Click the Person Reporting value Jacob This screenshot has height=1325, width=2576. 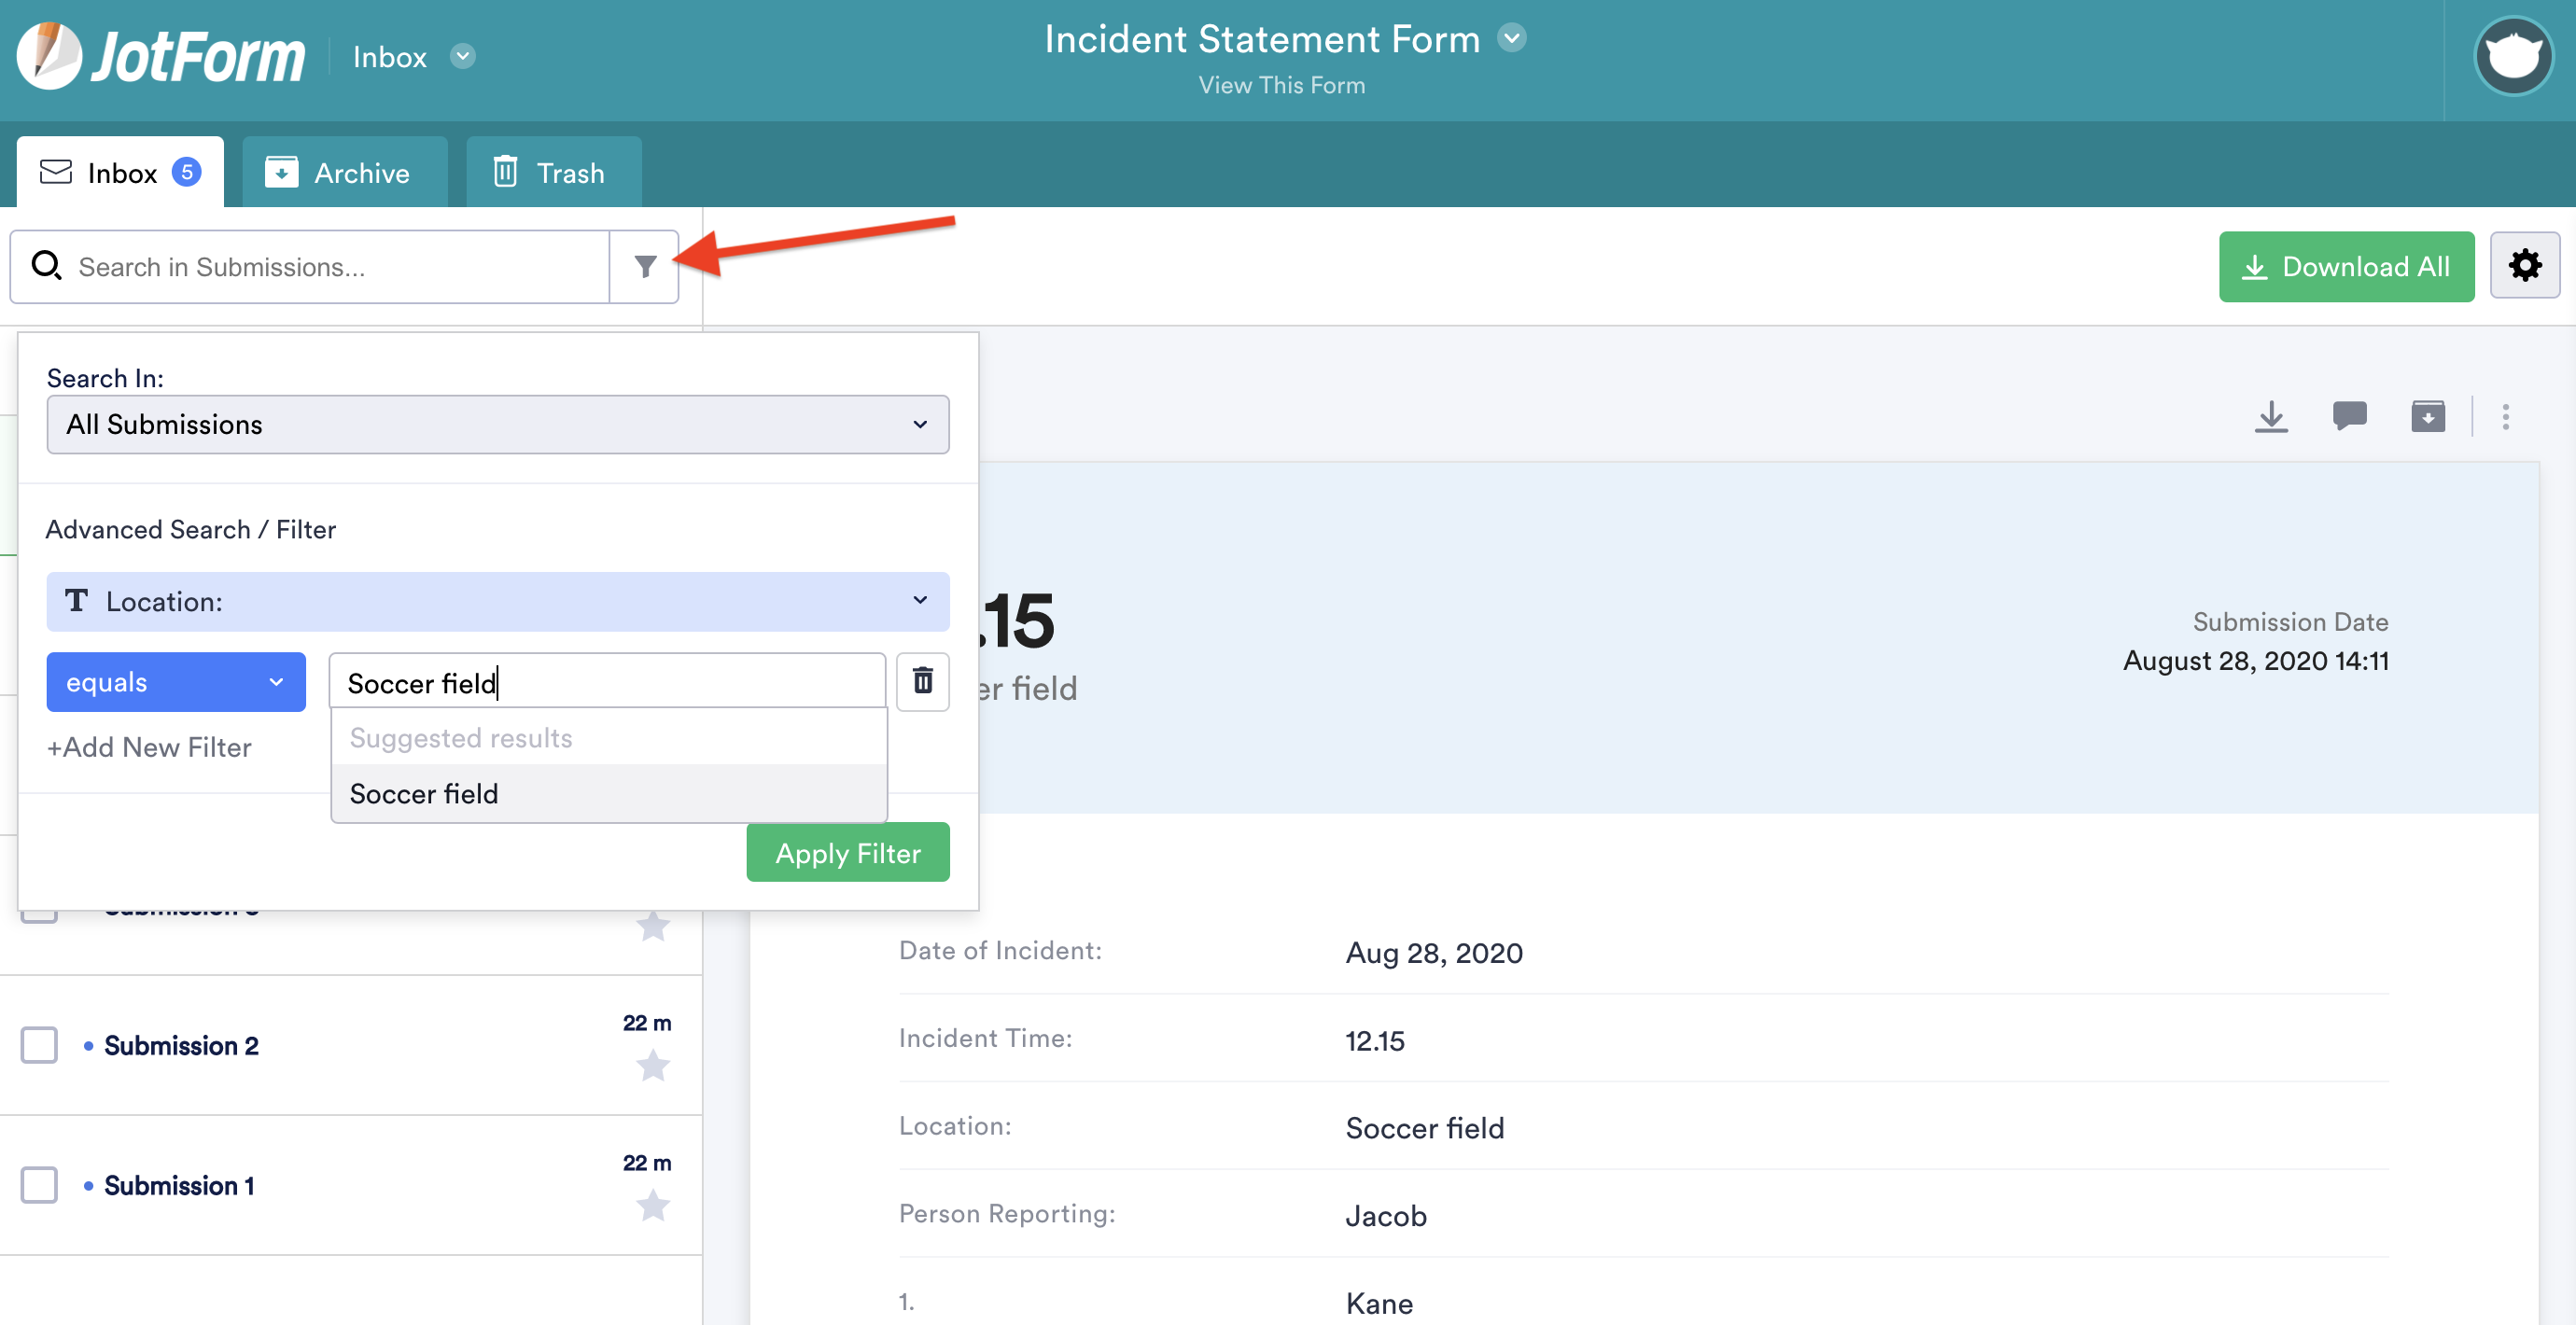(1385, 1216)
